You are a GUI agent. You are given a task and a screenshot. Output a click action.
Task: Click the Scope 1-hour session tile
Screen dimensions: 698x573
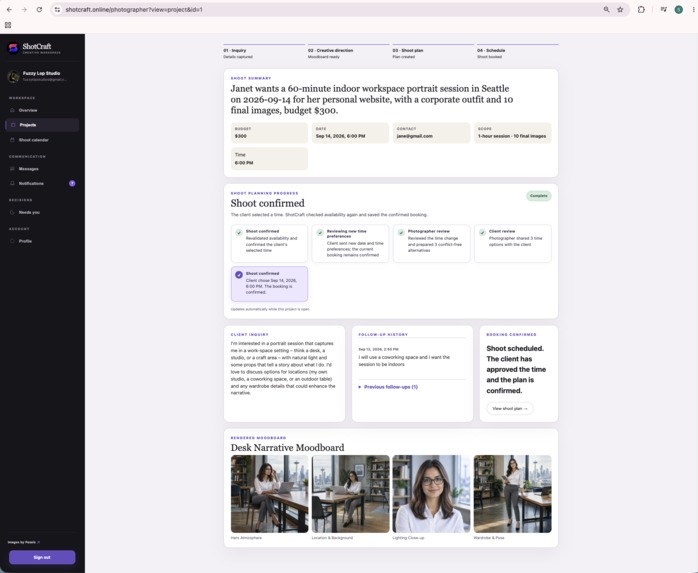pos(512,133)
